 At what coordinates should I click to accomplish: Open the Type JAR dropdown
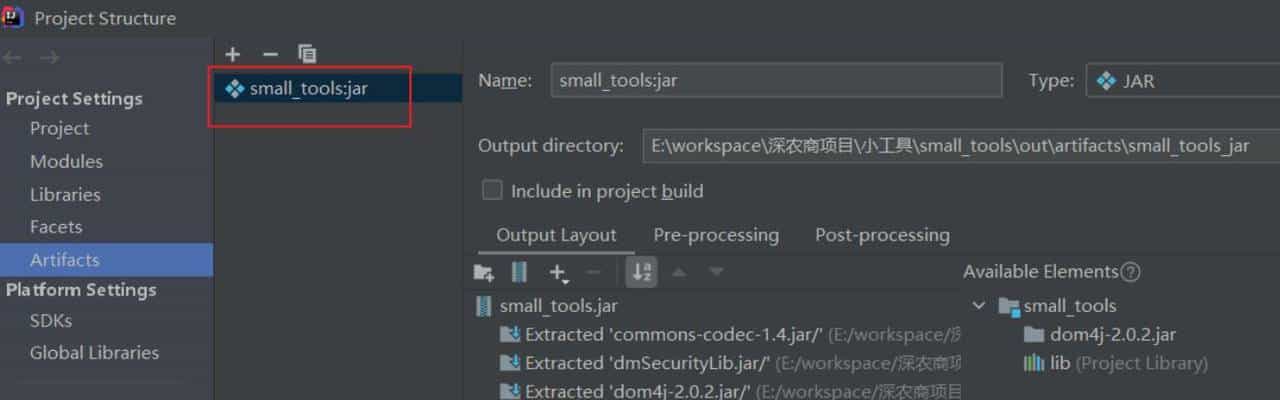point(1183,80)
